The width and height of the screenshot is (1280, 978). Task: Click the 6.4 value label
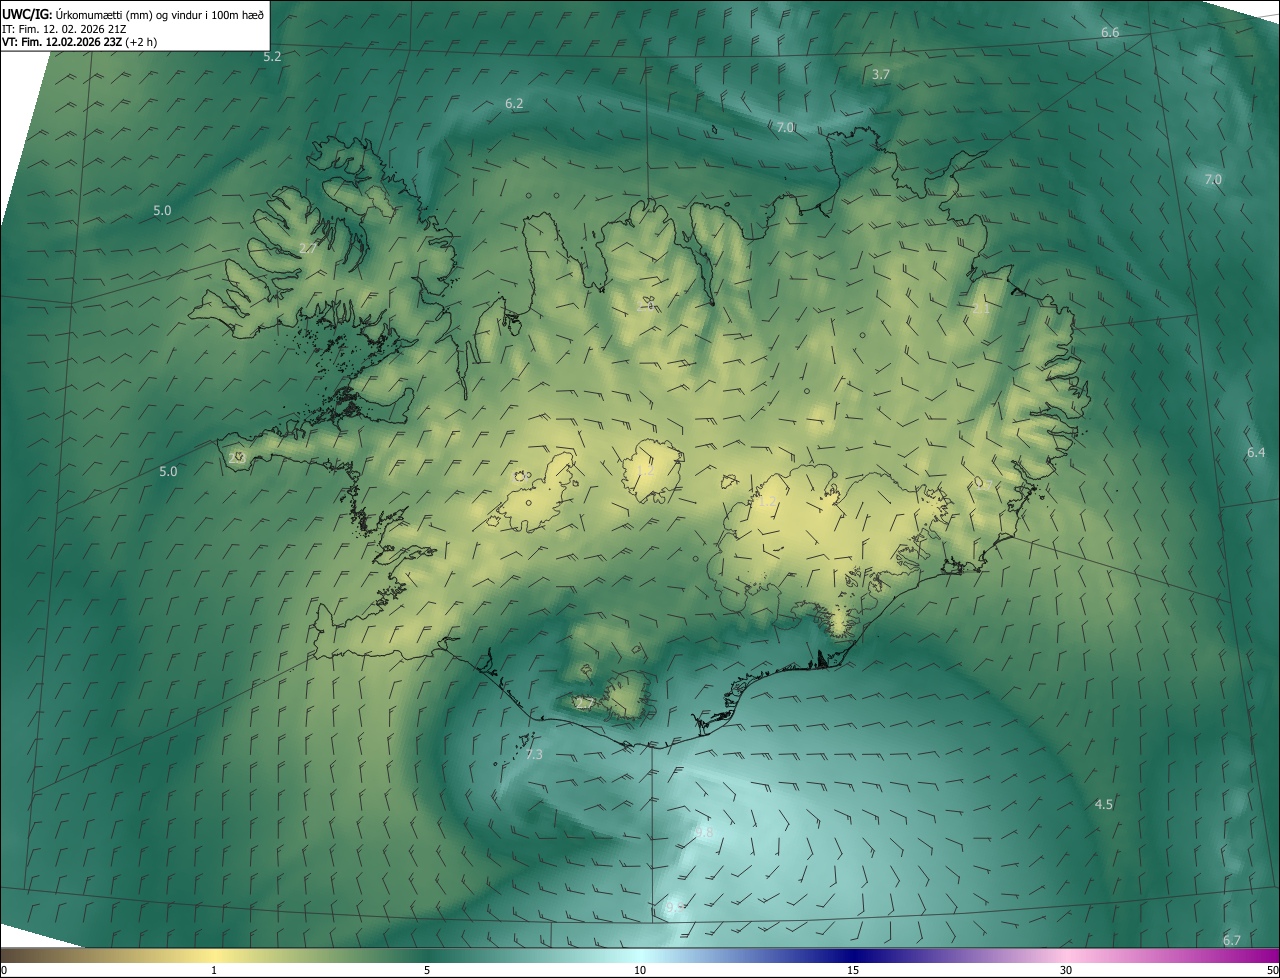click(1256, 453)
